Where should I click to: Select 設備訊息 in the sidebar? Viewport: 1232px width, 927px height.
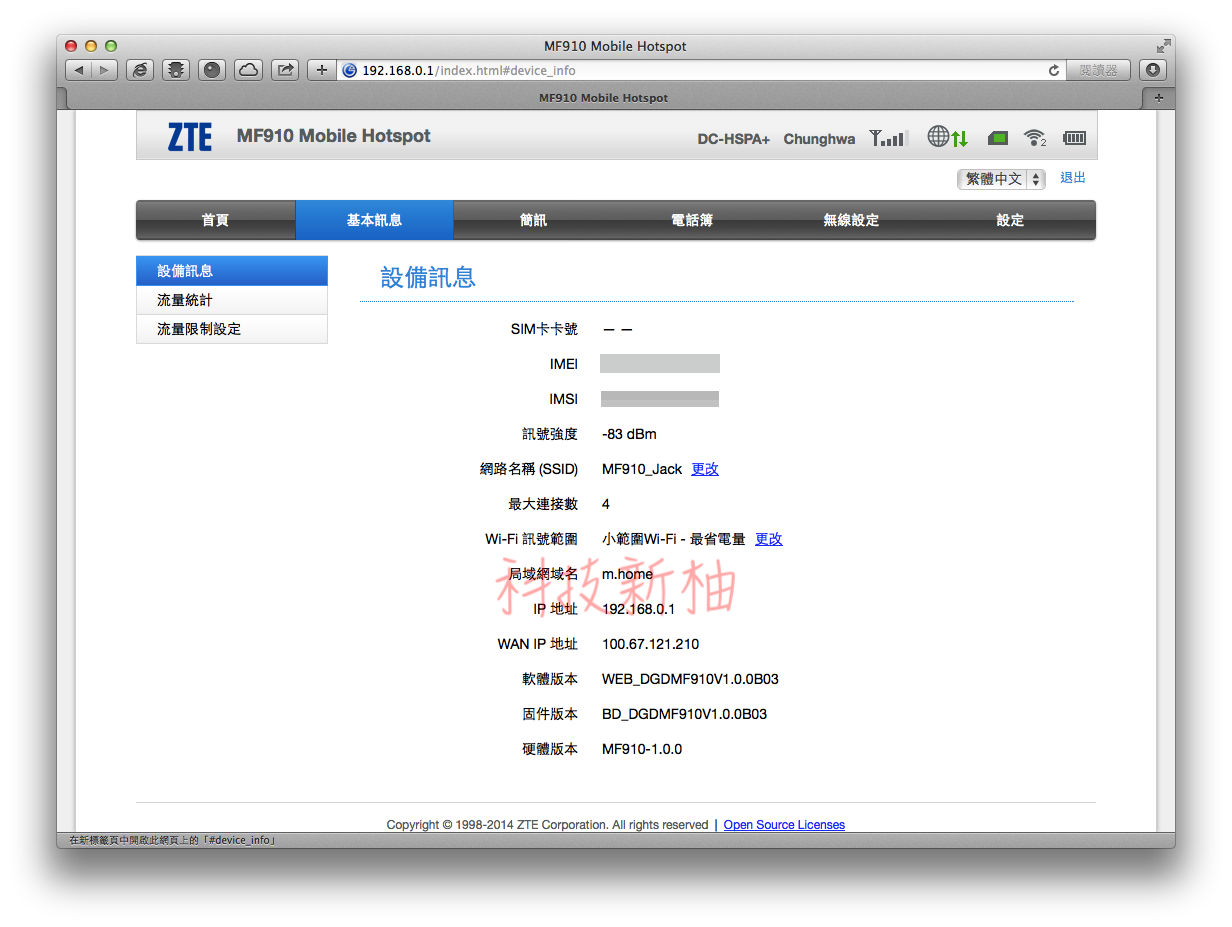click(232, 271)
